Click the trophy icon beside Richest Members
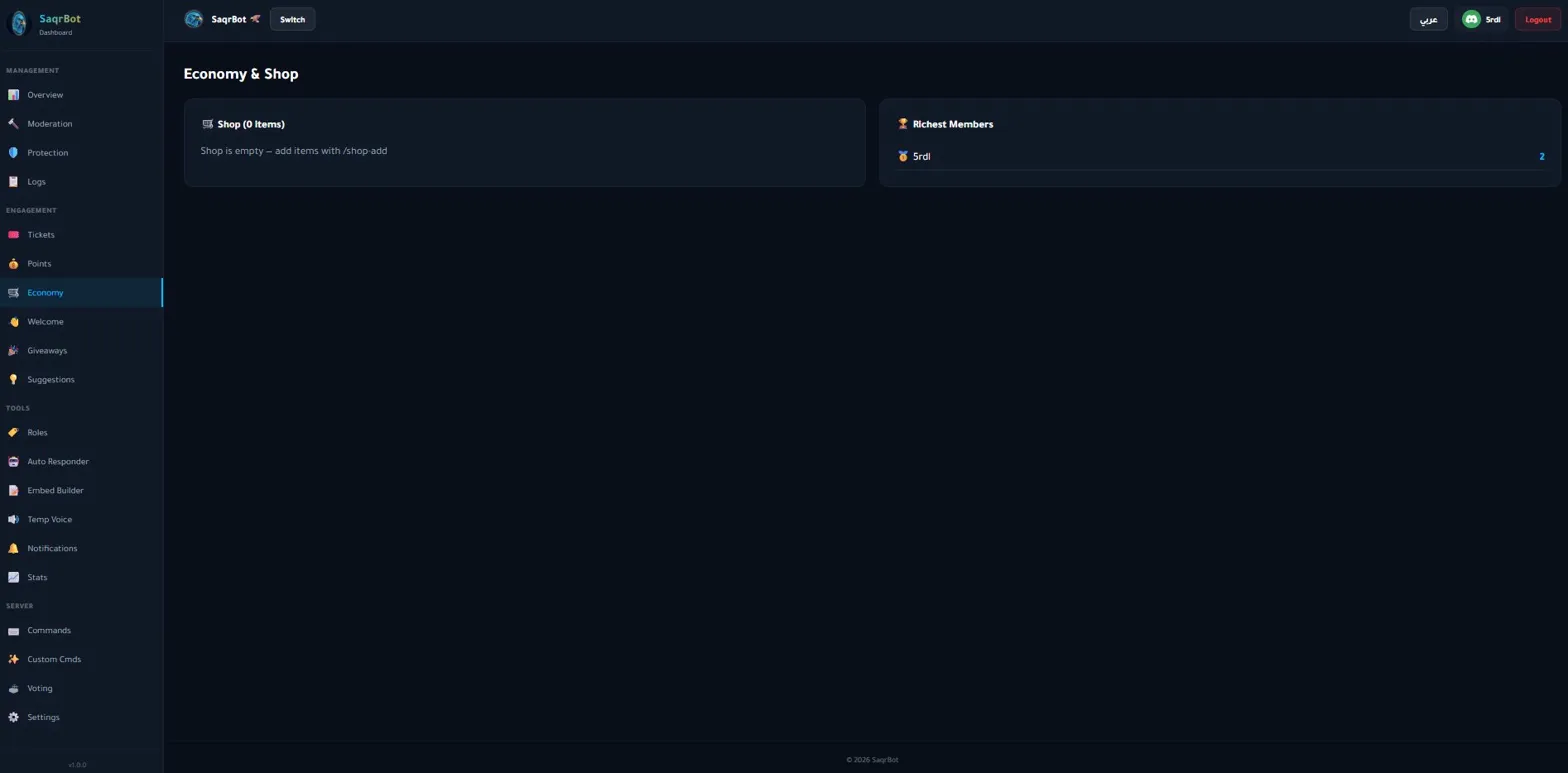This screenshot has height=773, width=1568. tap(903, 124)
